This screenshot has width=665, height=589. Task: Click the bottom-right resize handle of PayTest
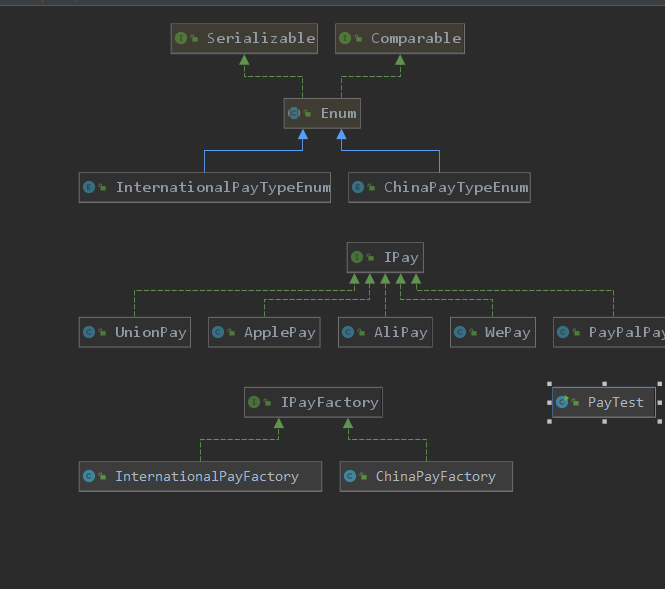660,421
